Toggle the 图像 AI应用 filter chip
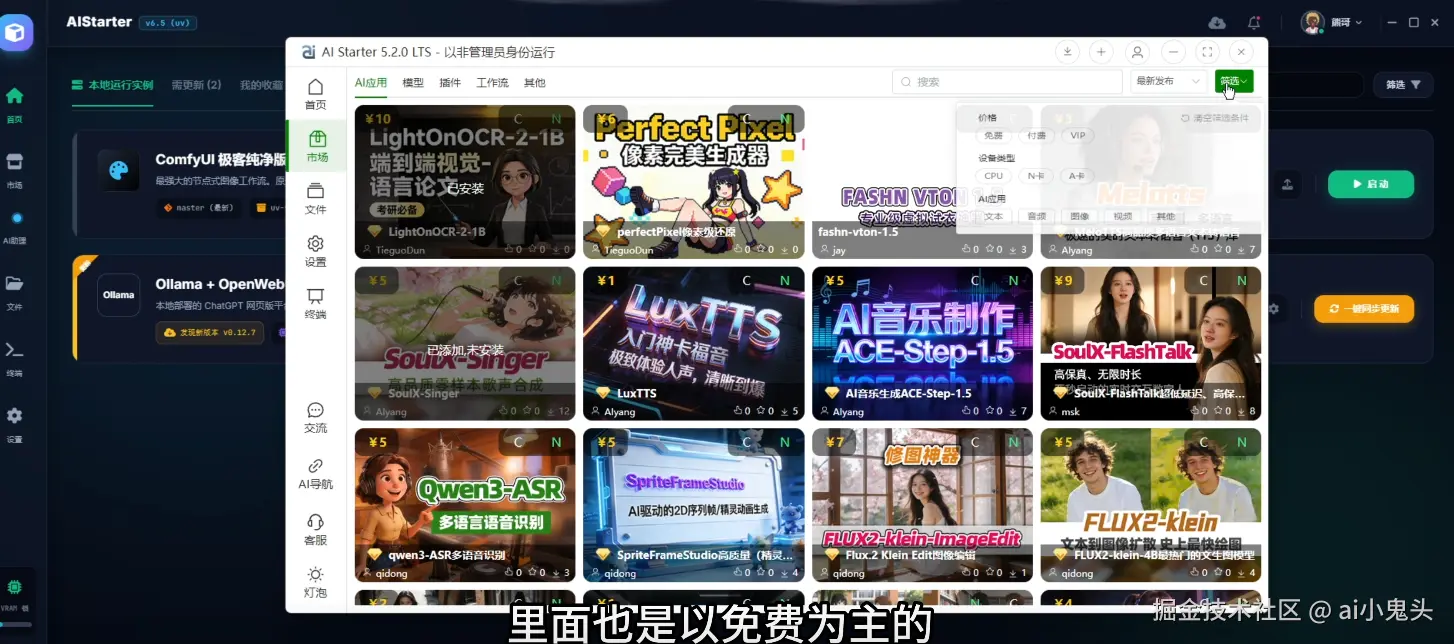The width and height of the screenshot is (1454, 644). [1080, 216]
